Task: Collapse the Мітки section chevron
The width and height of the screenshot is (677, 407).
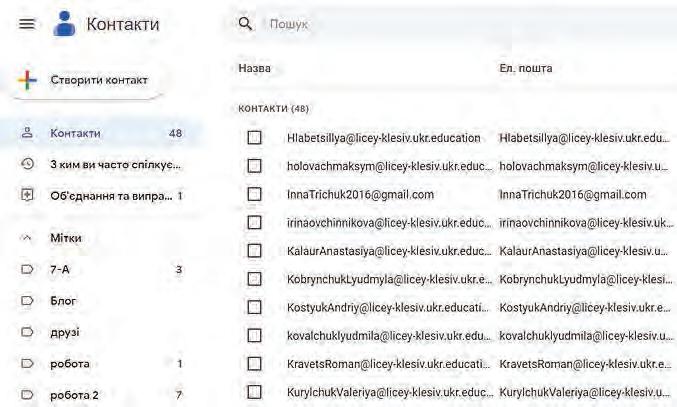Action: click(x=27, y=238)
